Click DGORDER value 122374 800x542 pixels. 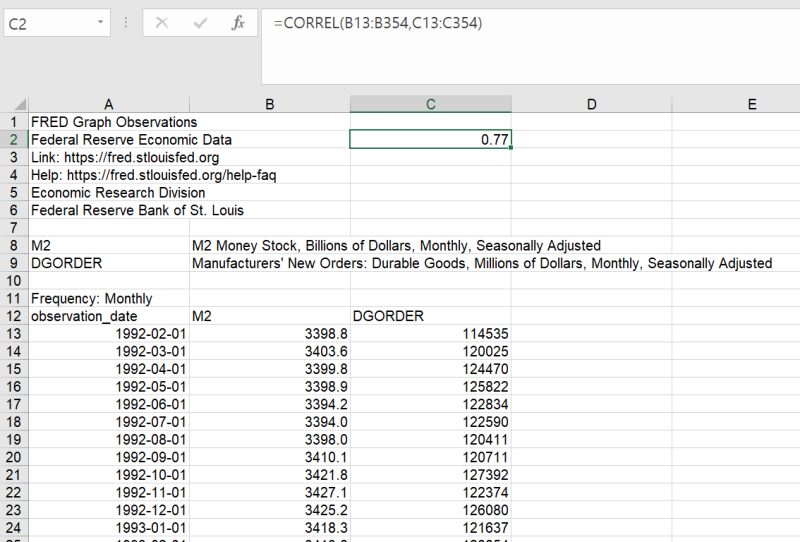431,492
